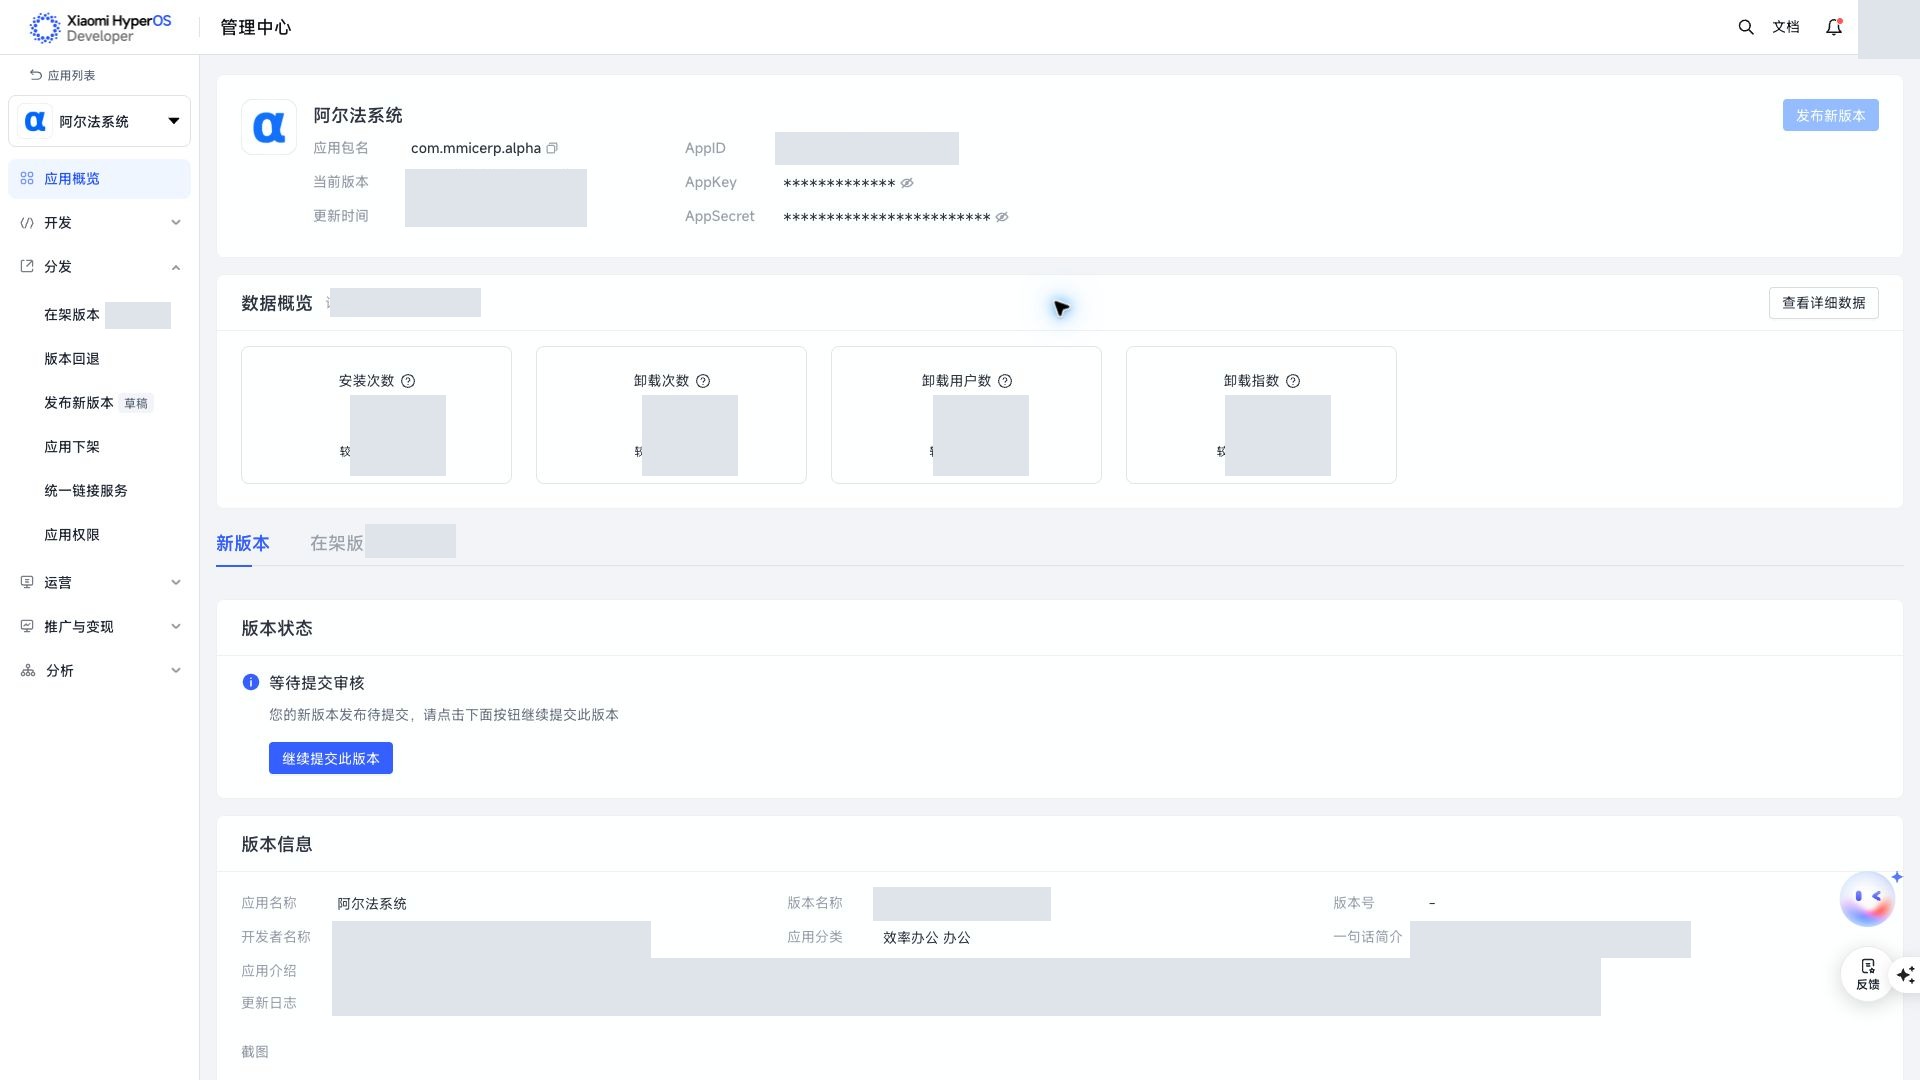Reveal the hidden AppKey value
The height and width of the screenshot is (1080, 1920).
click(907, 183)
